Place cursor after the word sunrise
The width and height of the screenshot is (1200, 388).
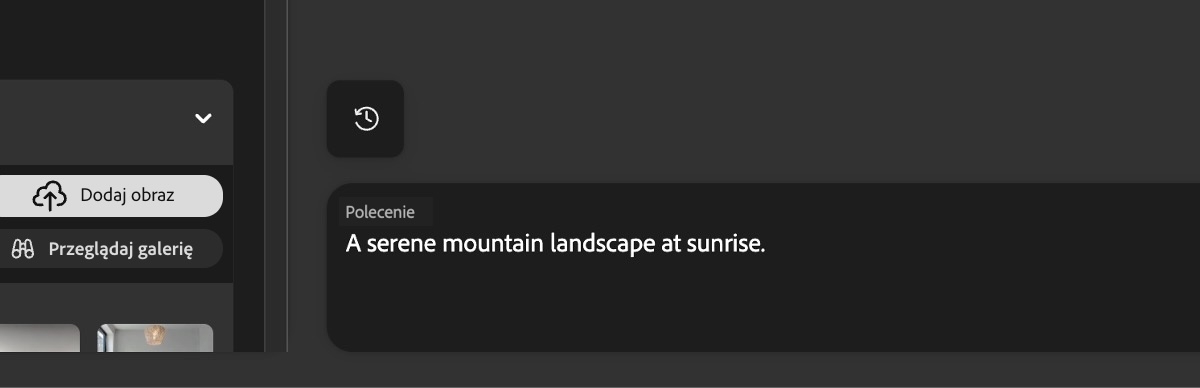click(766, 243)
